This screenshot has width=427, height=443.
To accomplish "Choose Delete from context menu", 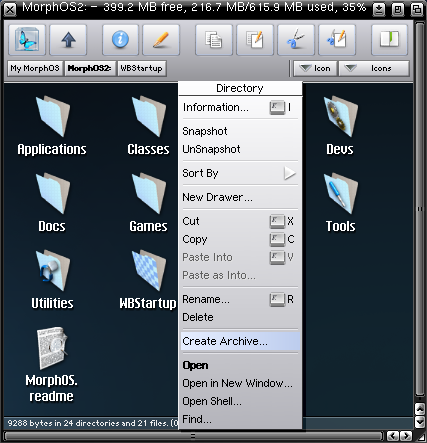I will click(240, 317).
